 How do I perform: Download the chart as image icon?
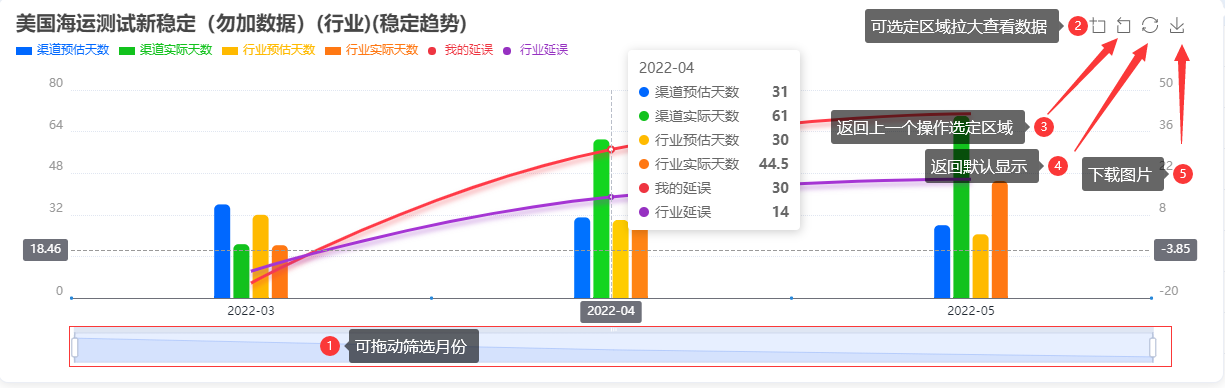pos(1177,26)
